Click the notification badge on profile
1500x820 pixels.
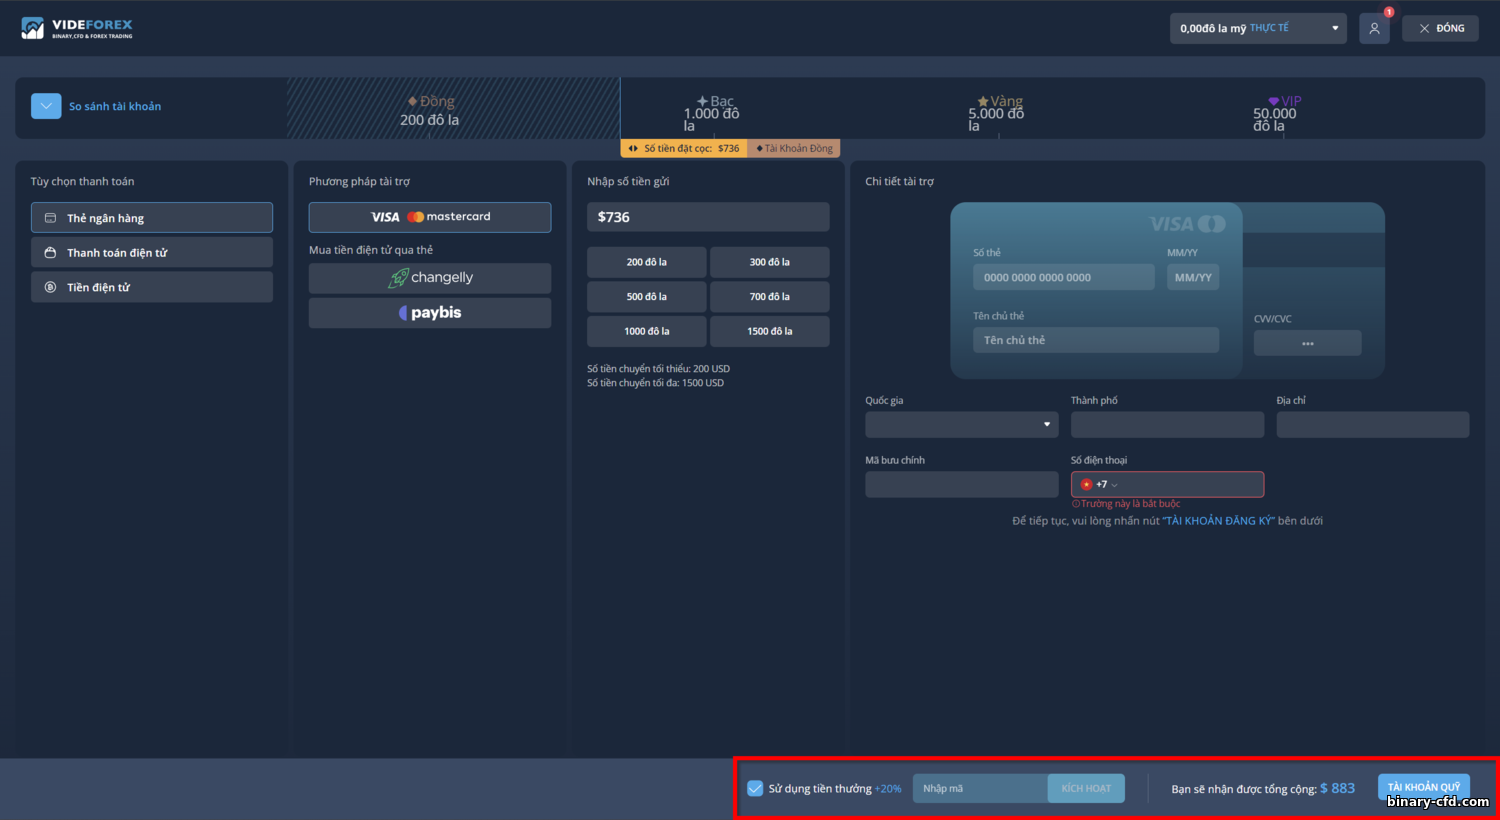coord(1389,12)
